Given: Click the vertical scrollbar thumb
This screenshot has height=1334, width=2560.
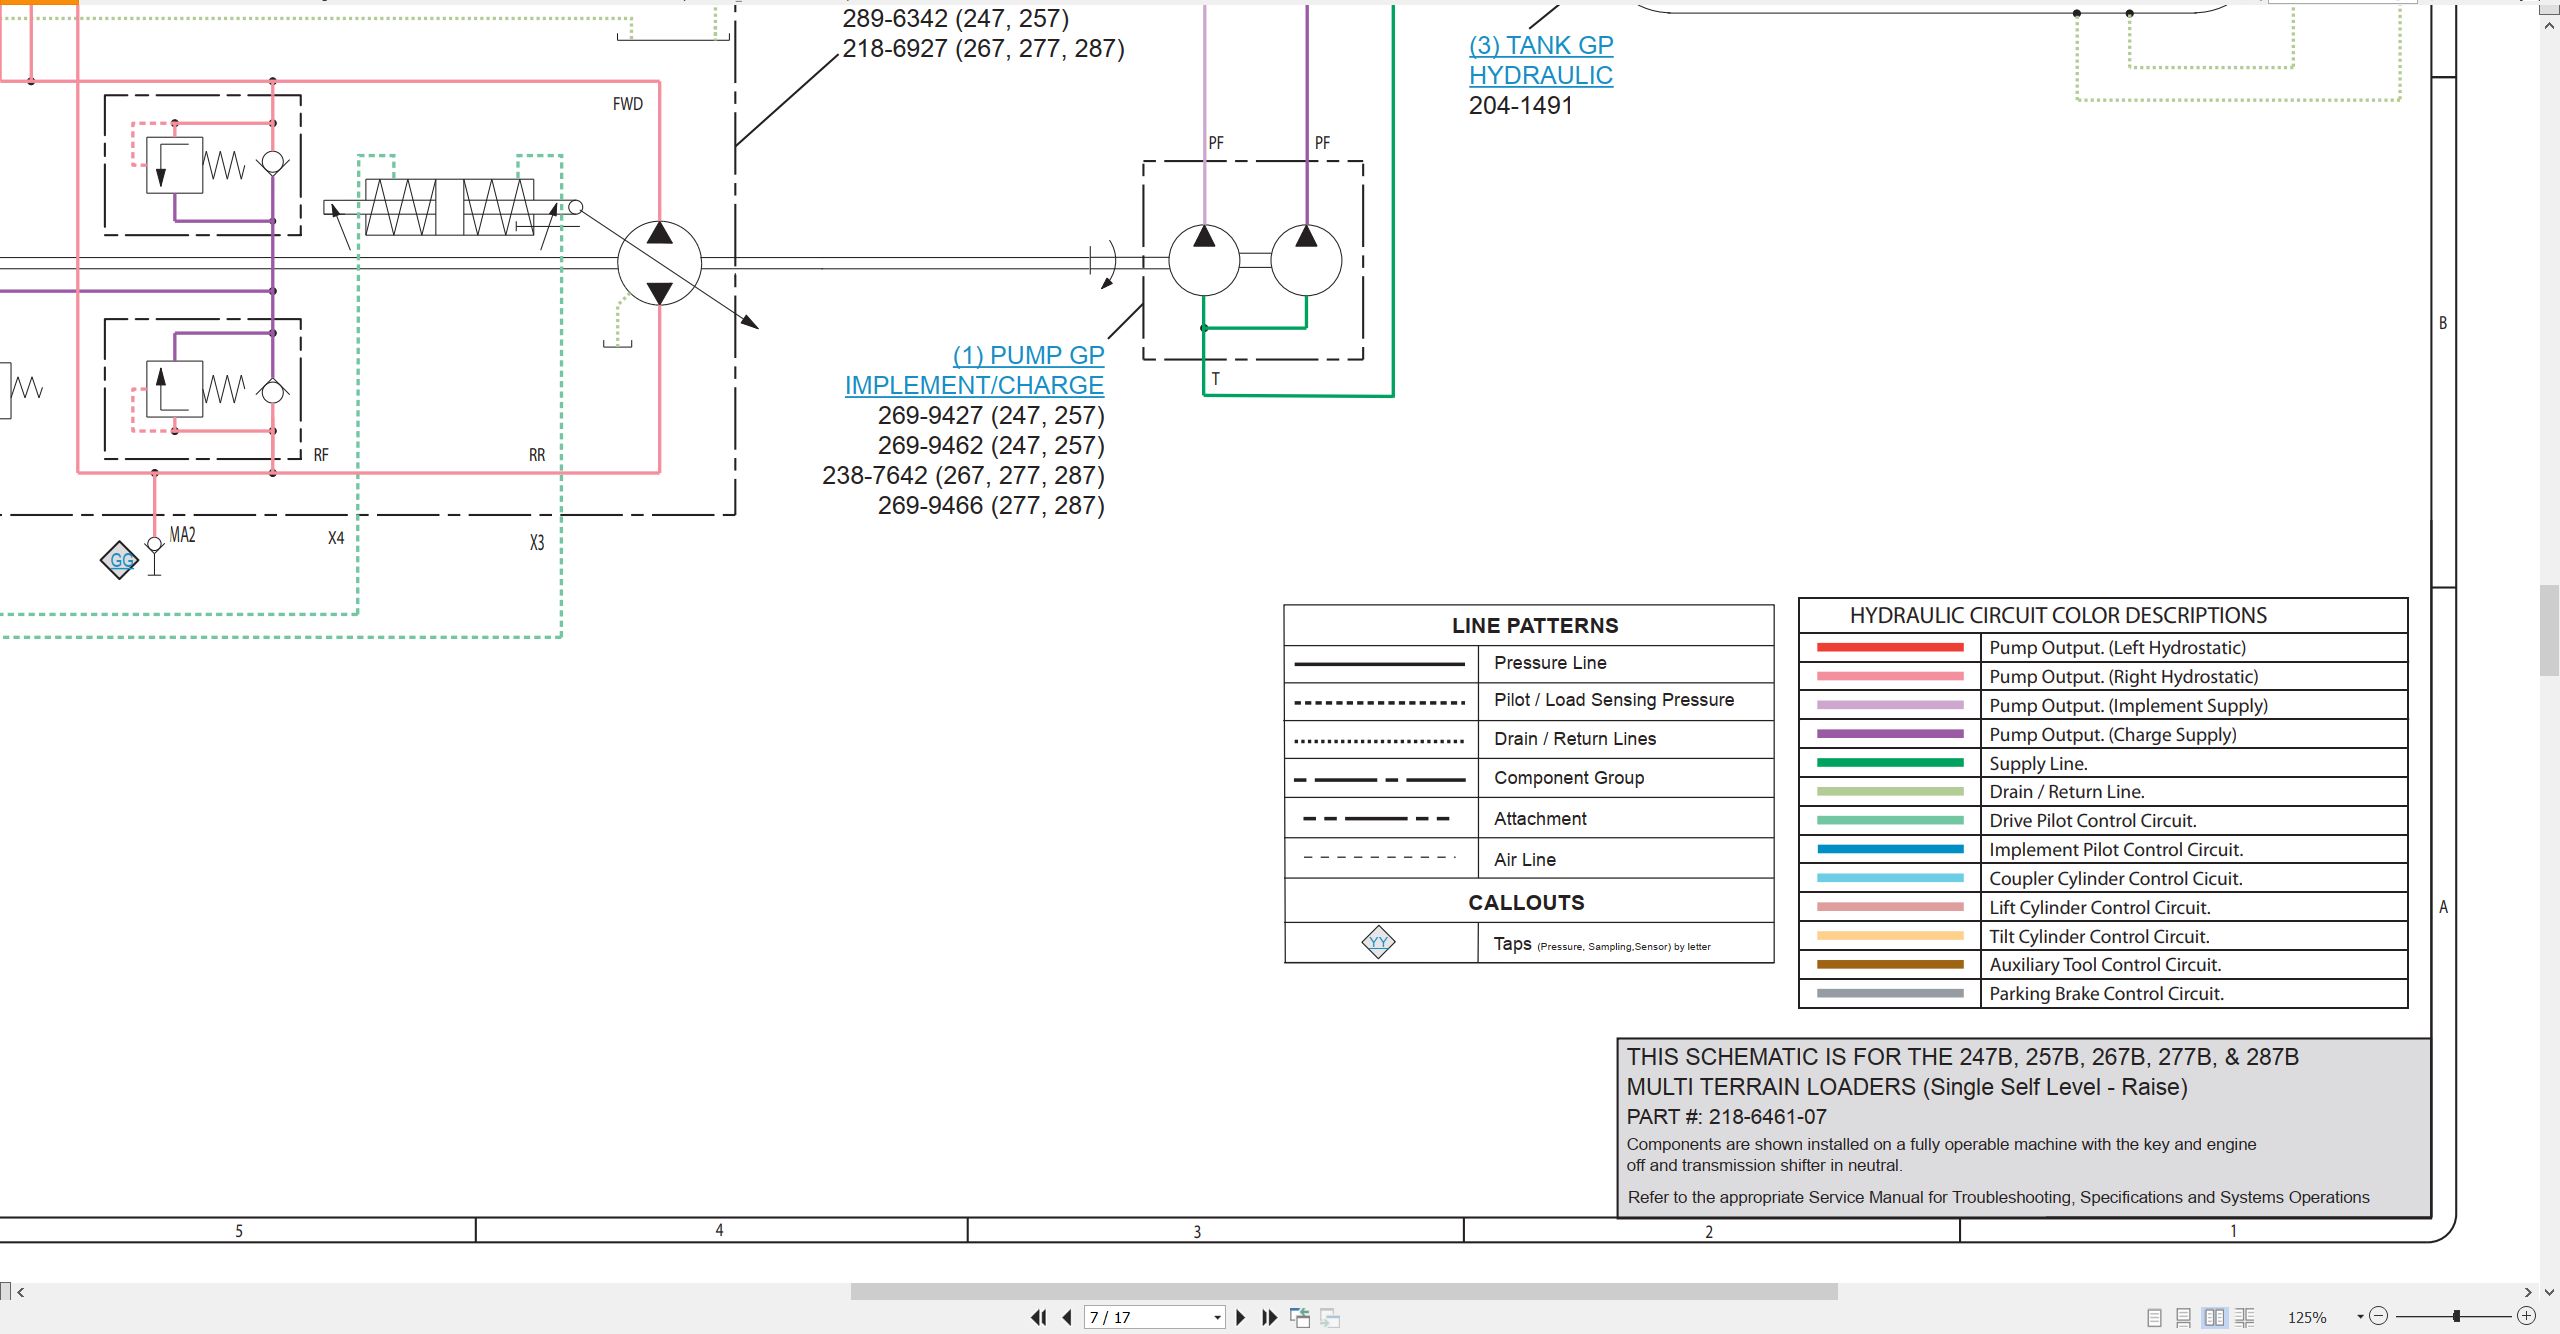Looking at the screenshot, I should [x=2549, y=630].
